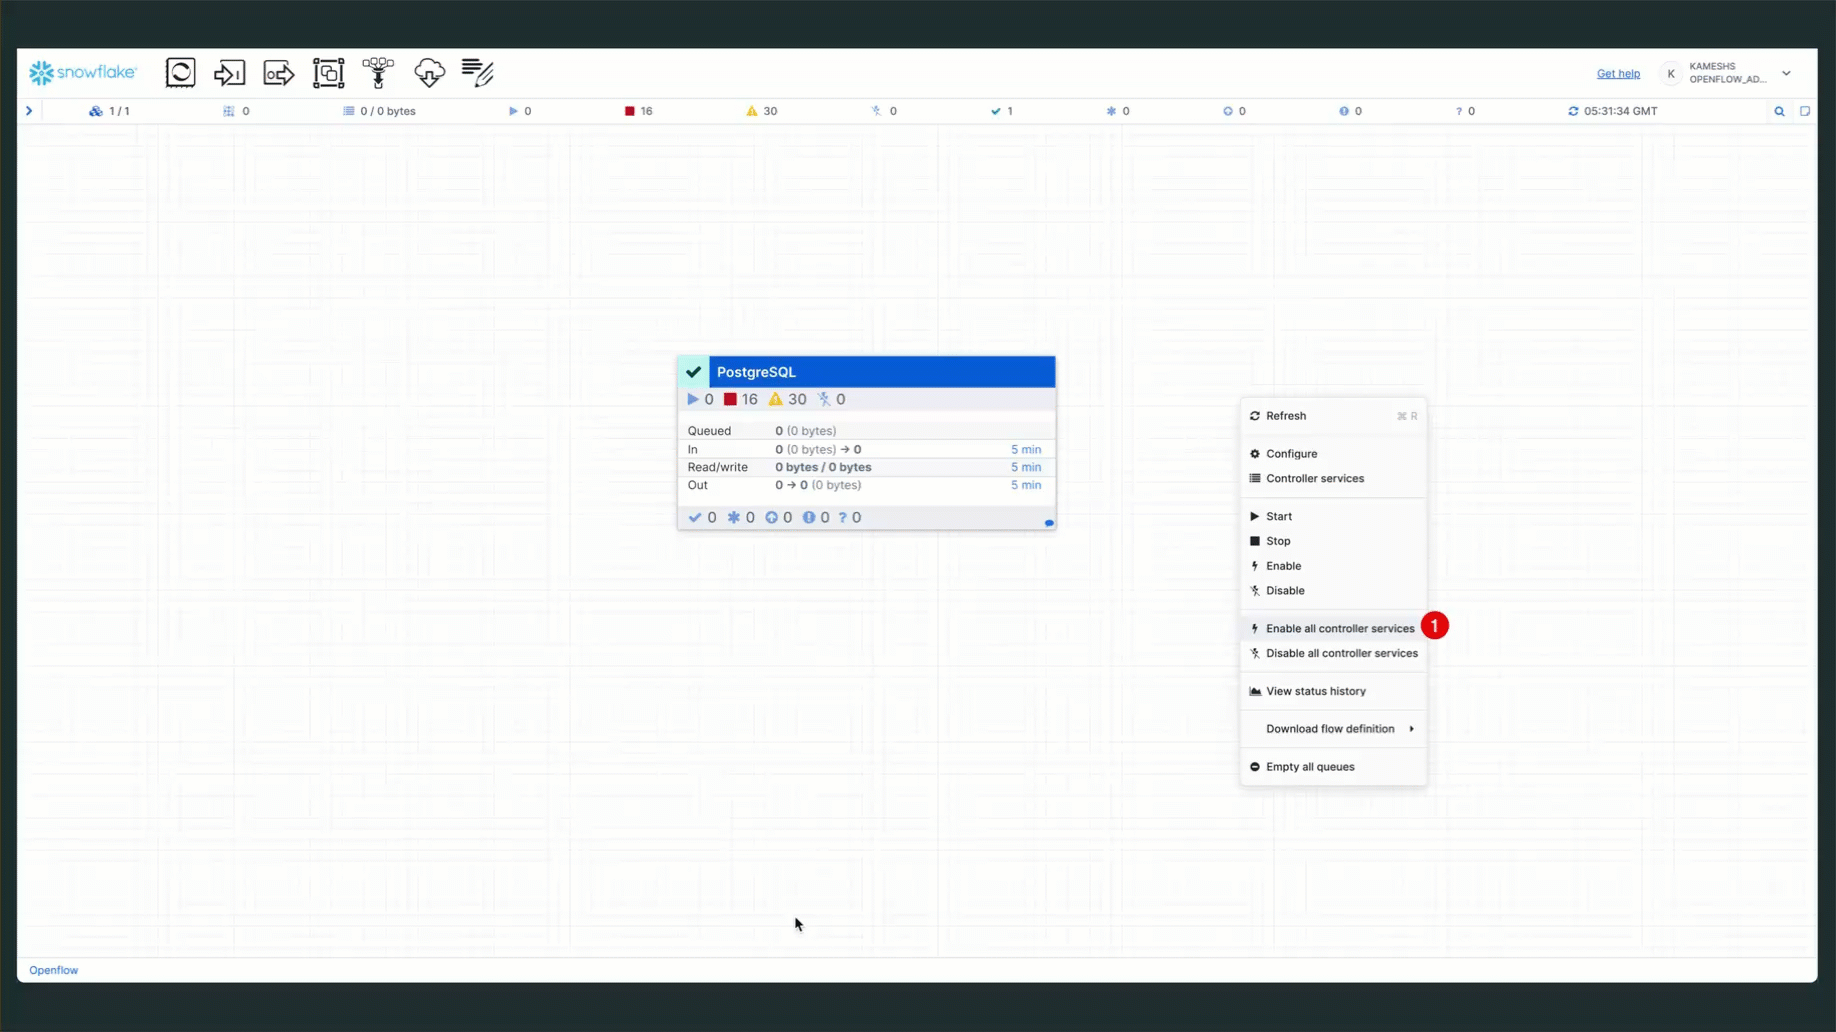
Task: Expand the left side panel chevron
Action: pos(29,111)
